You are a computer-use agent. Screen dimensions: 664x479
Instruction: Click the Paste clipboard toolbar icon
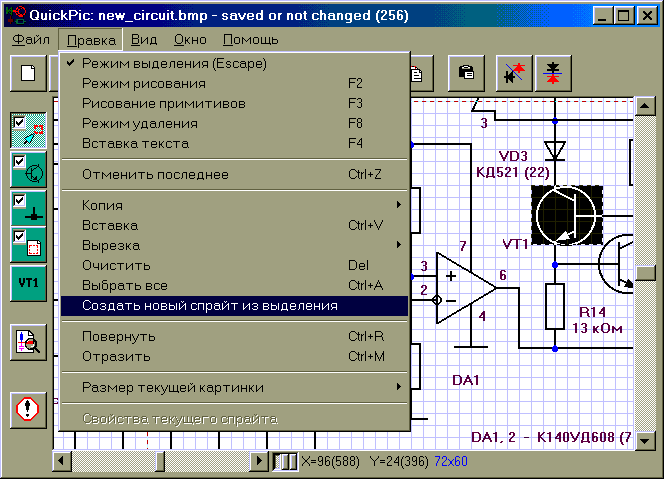coord(466,74)
